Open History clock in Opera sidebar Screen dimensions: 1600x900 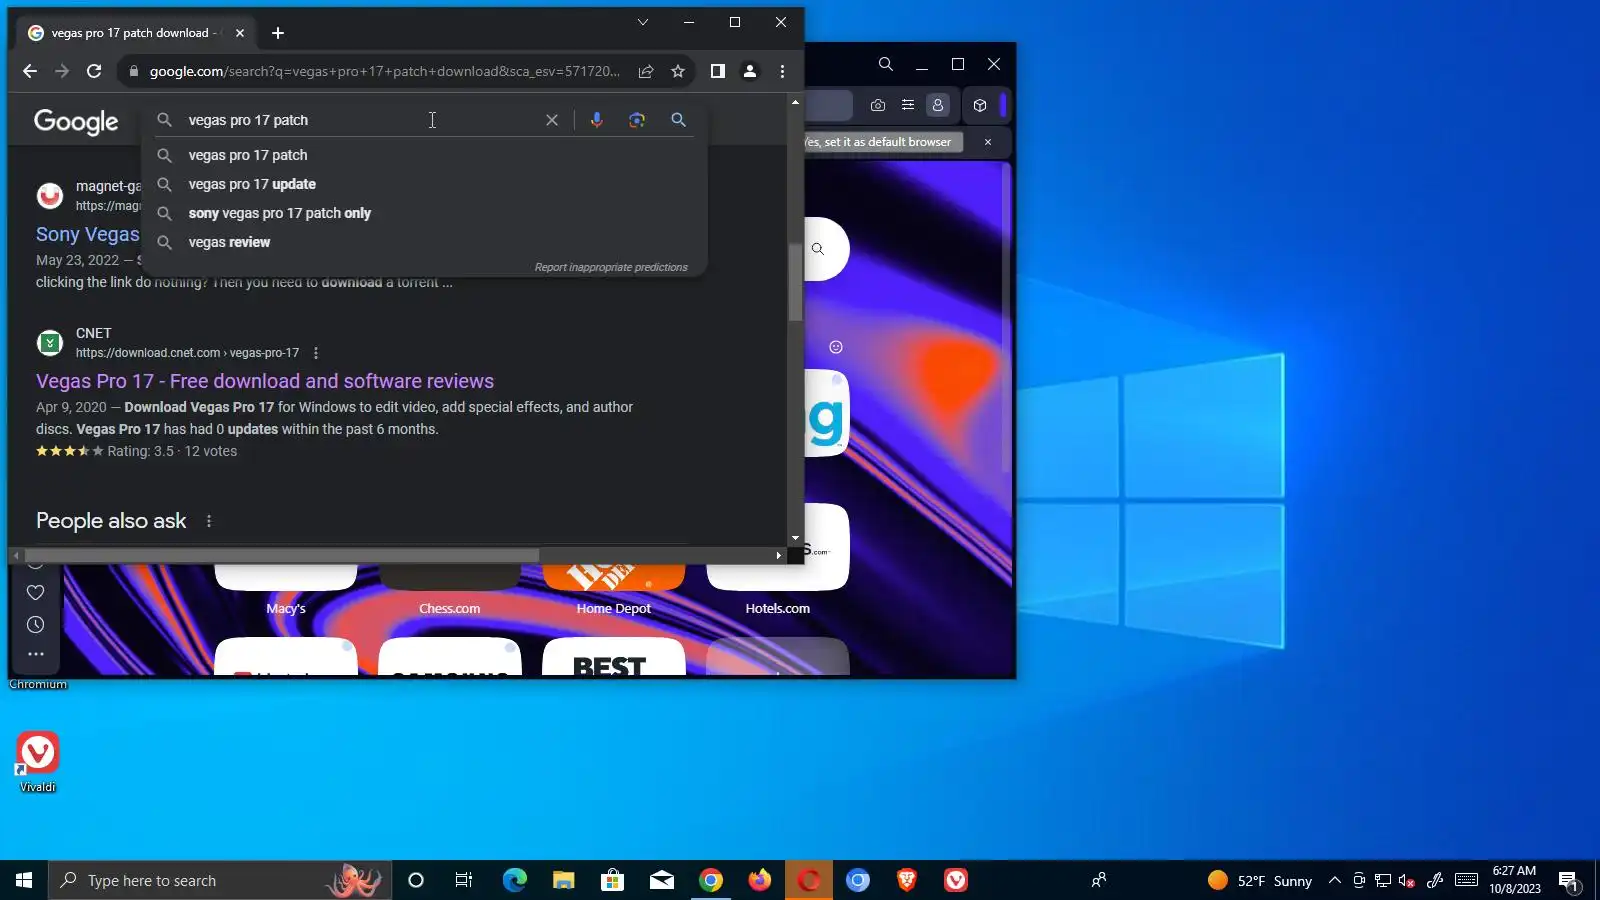click(x=35, y=625)
